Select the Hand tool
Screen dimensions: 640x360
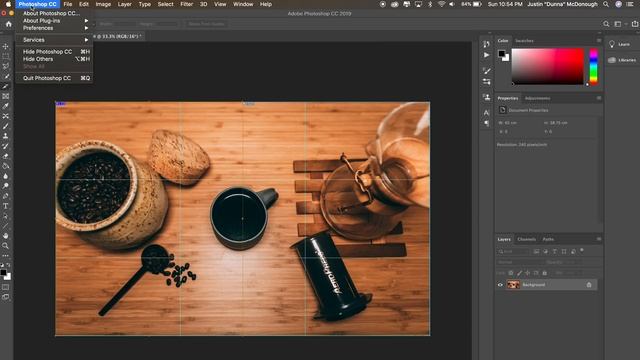pyautogui.click(x=6, y=236)
